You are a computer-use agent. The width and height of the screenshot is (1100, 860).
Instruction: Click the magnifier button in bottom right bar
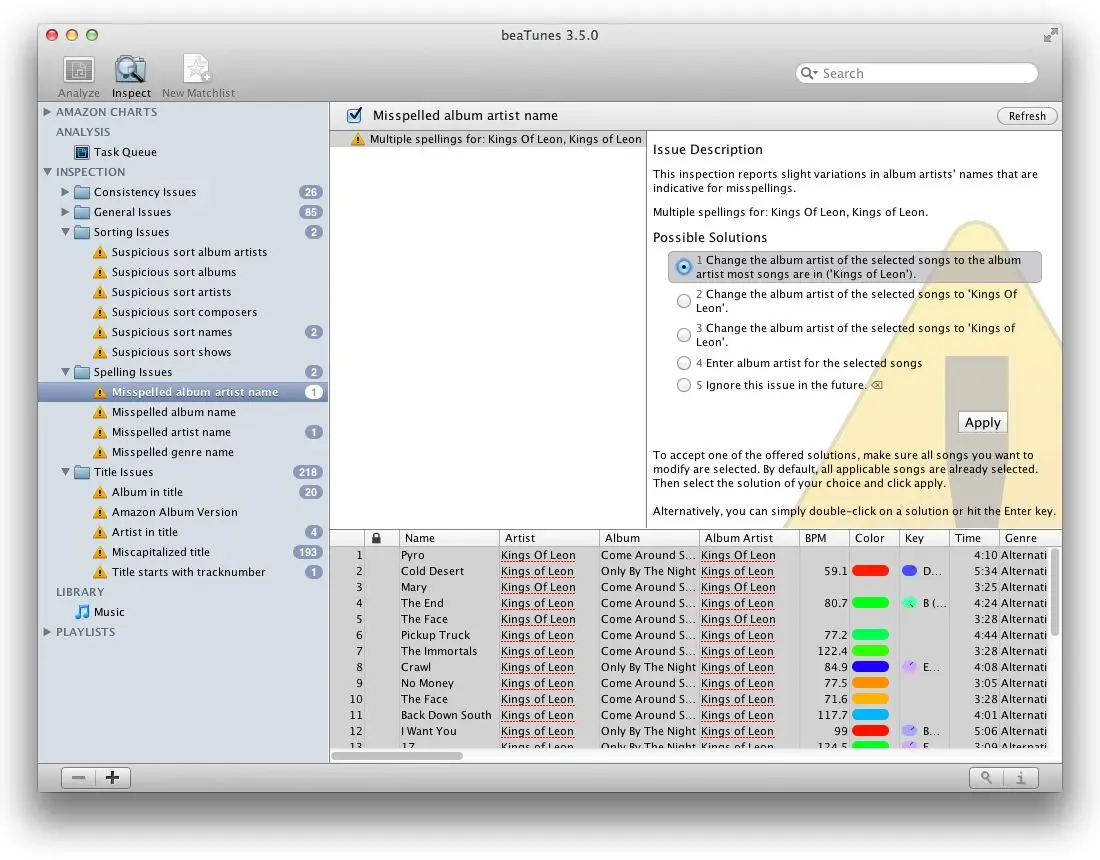pos(986,777)
